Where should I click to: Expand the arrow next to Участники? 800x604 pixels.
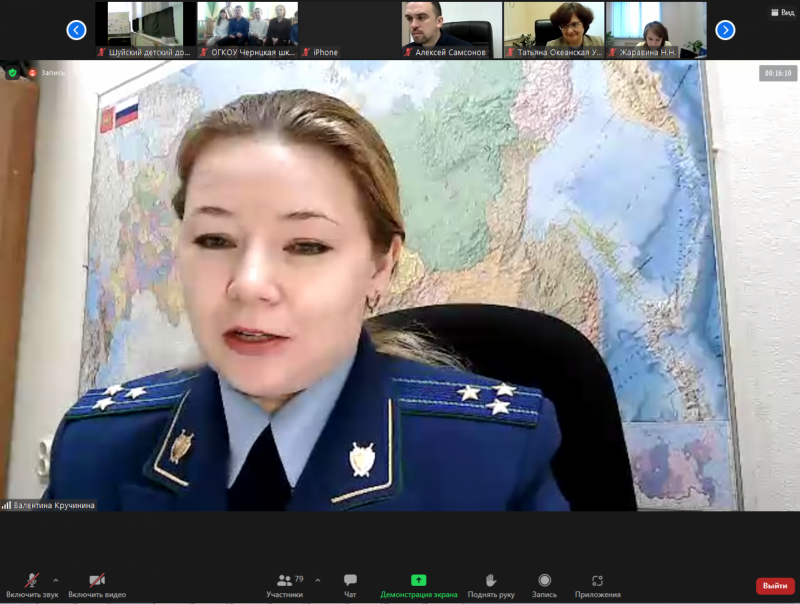[x=318, y=580]
